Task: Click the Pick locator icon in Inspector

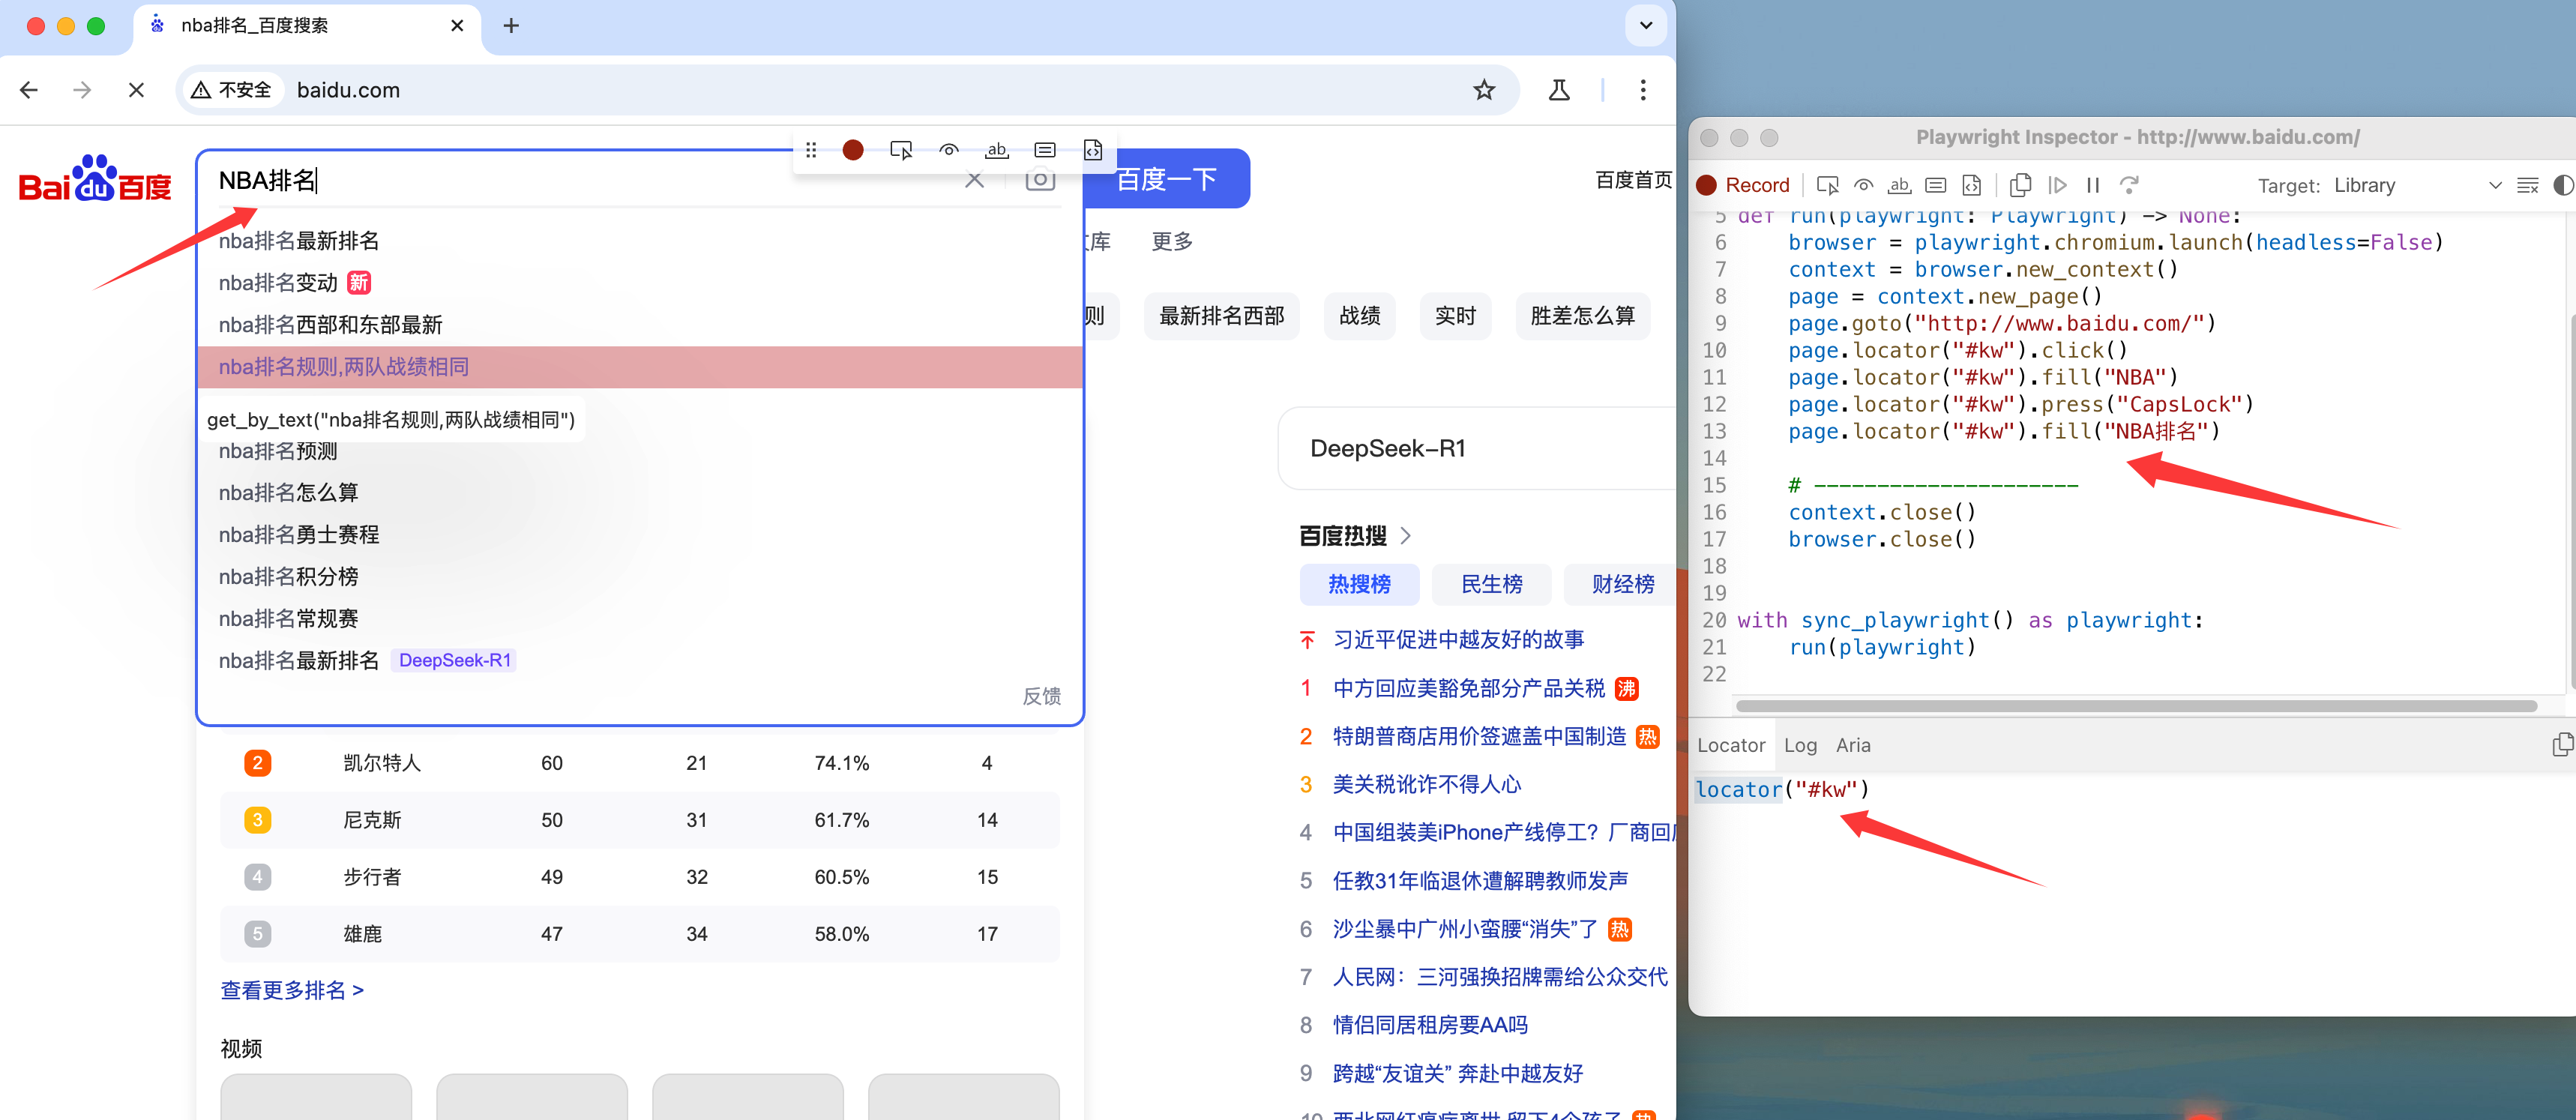Action: (1827, 185)
